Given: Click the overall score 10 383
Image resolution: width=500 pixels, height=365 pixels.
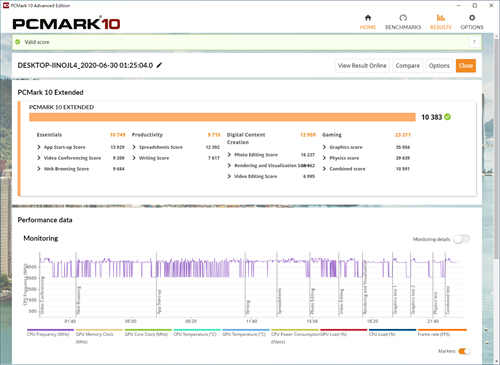Looking at the screenshot, I should coord(431,117).
